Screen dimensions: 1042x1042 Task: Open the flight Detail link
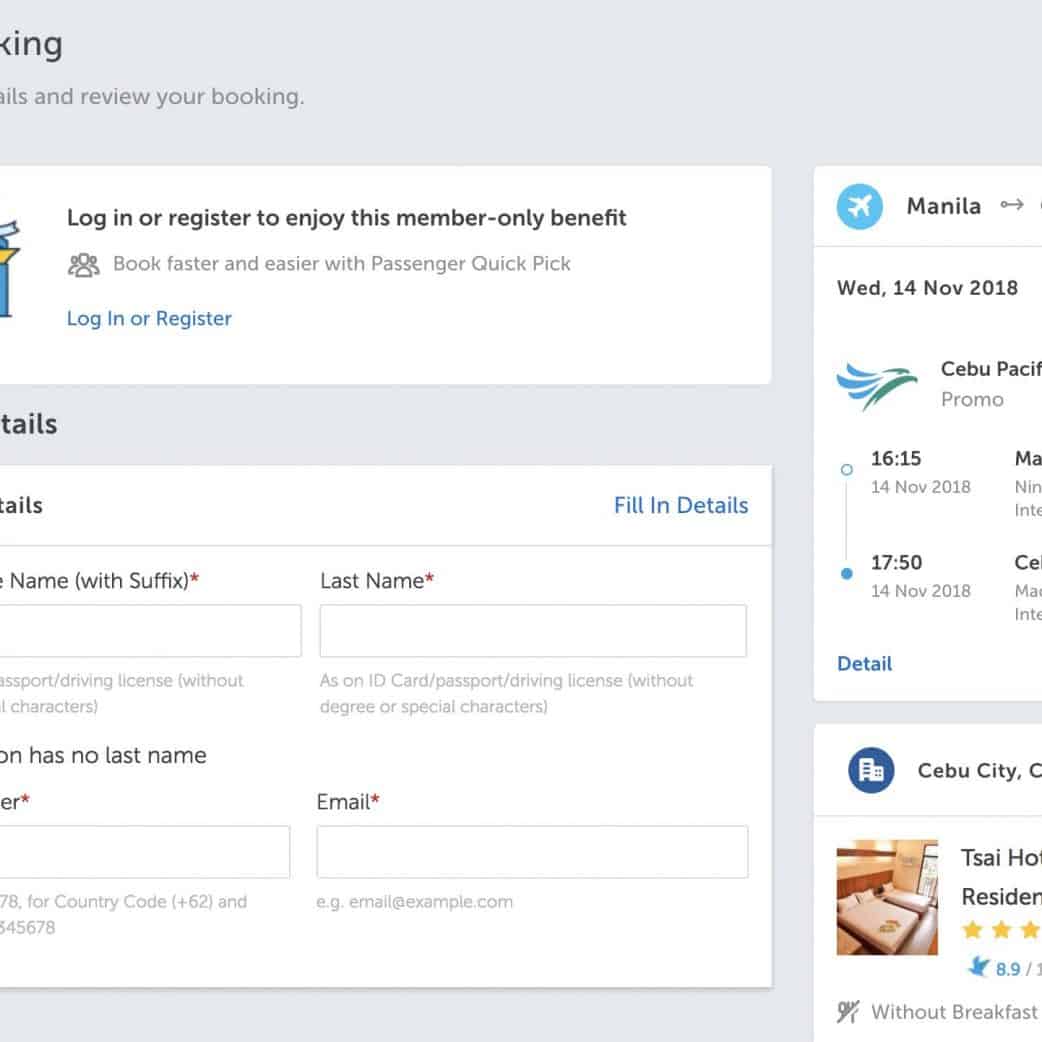click(864, 663)
